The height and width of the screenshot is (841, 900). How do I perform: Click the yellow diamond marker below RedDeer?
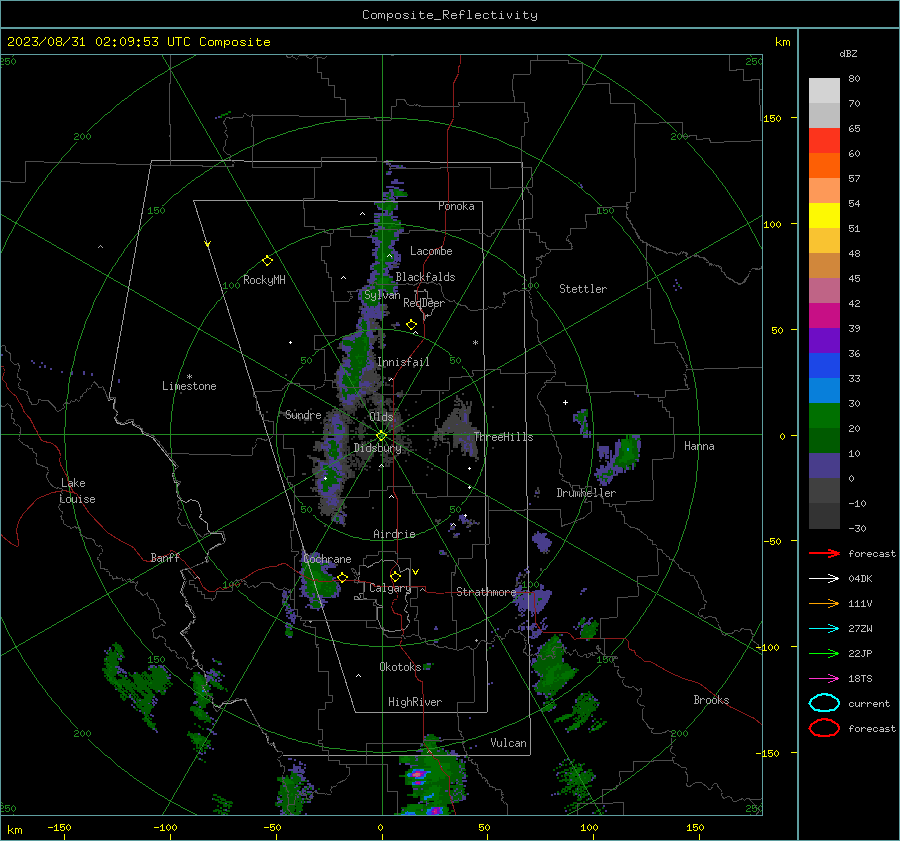pyautogui.click(x=411, y=325)
